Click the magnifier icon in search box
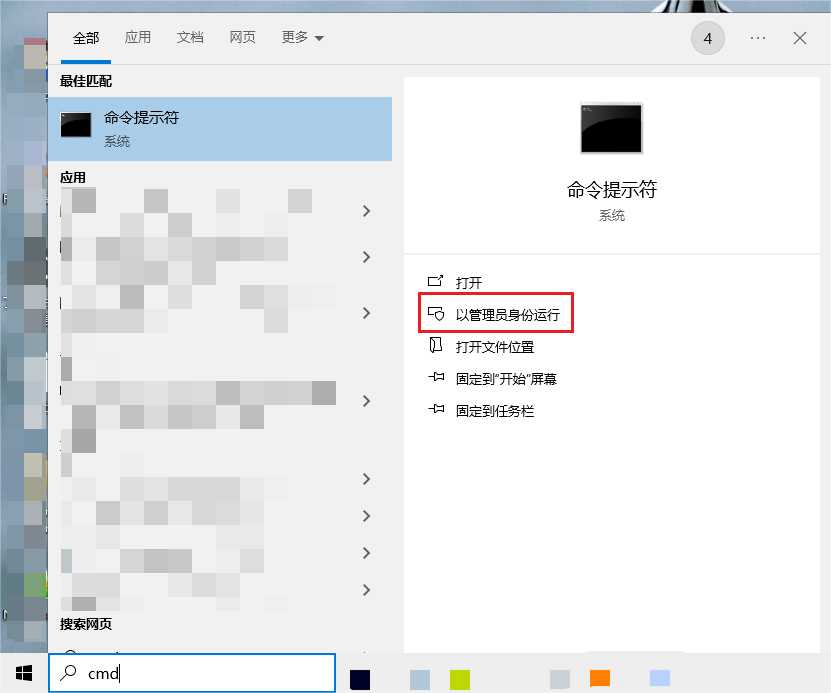Viewport: 831px width, 693px height. coord(68,673)
